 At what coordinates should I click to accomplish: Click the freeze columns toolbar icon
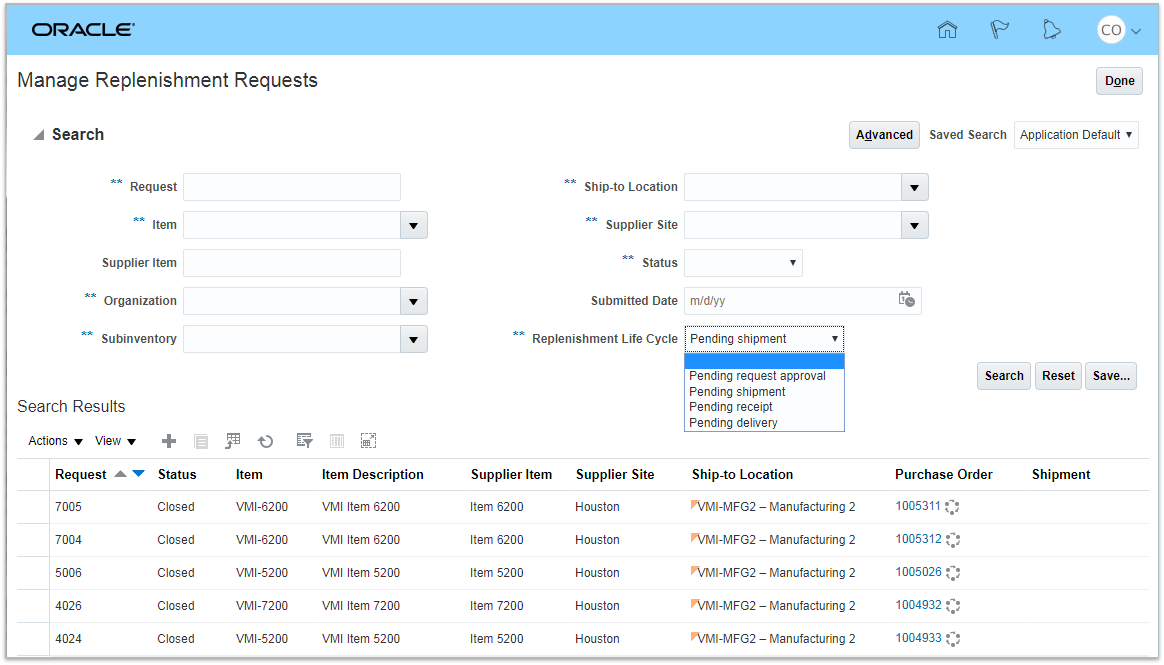[337, 441]
